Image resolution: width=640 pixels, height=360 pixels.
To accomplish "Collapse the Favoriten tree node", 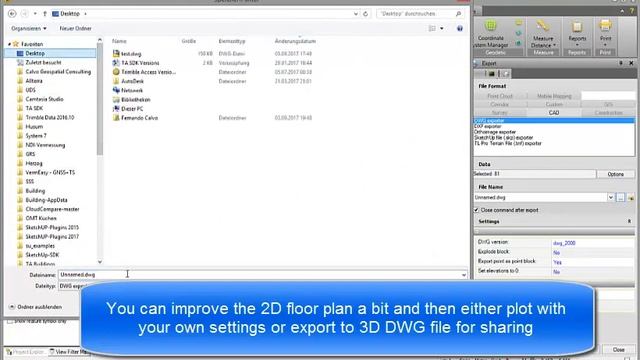I will [9, 44].
